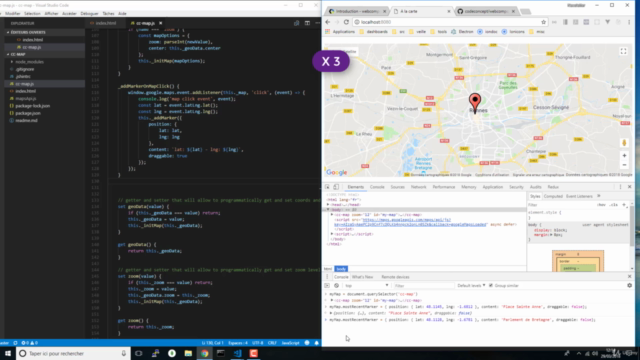Open the Default levels dropdown
The image size is (640, 360).
471,286
